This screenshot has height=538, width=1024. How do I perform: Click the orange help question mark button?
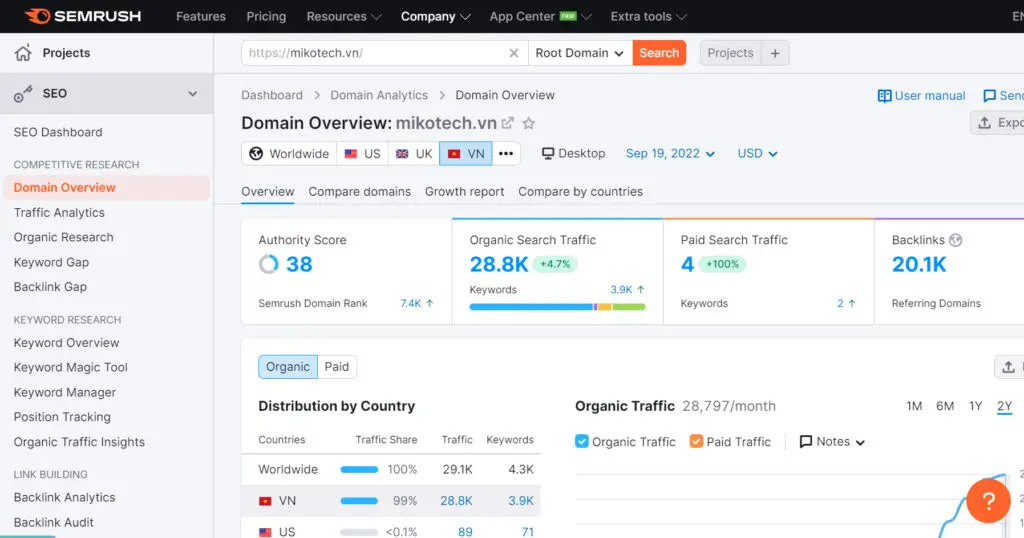click(x=987, y=501)
